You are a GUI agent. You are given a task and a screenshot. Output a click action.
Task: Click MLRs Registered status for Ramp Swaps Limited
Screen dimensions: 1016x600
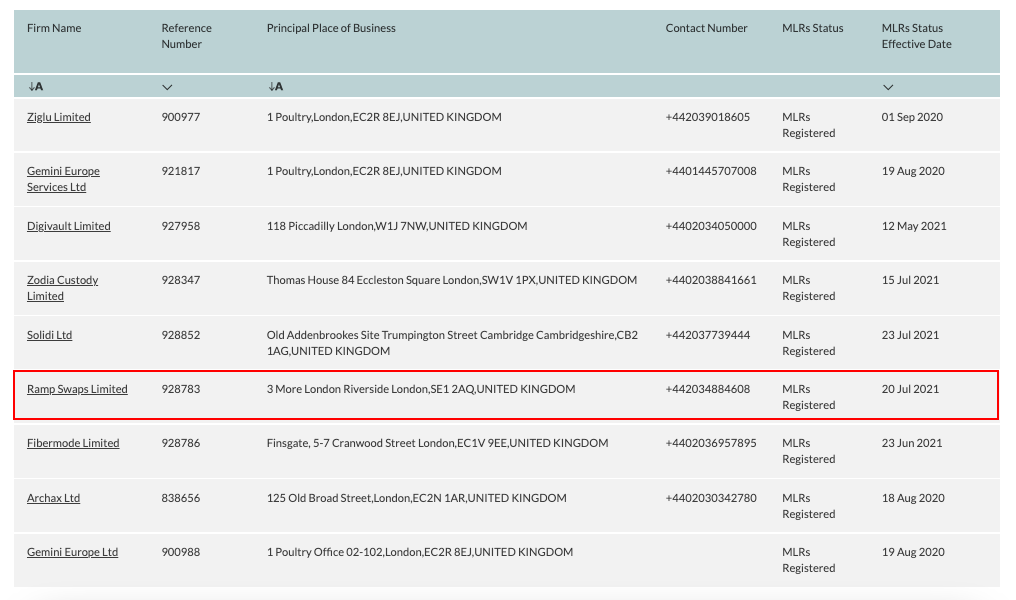(x=809, y=397)
